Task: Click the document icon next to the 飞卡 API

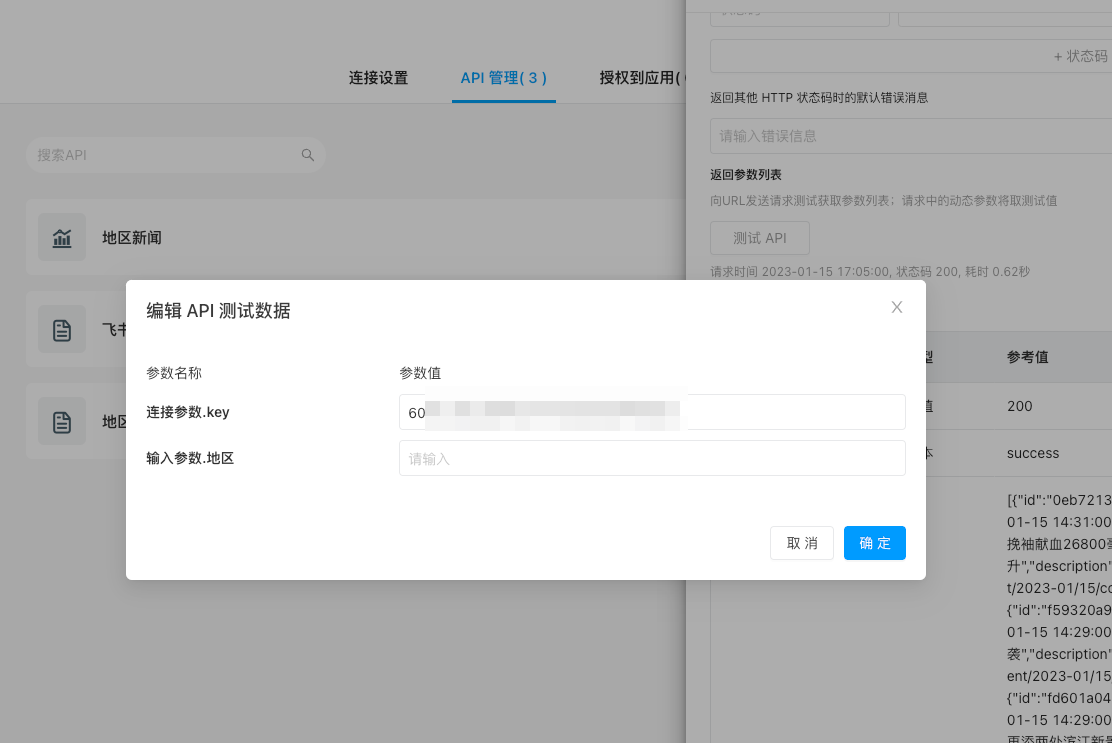Action: 62,329
